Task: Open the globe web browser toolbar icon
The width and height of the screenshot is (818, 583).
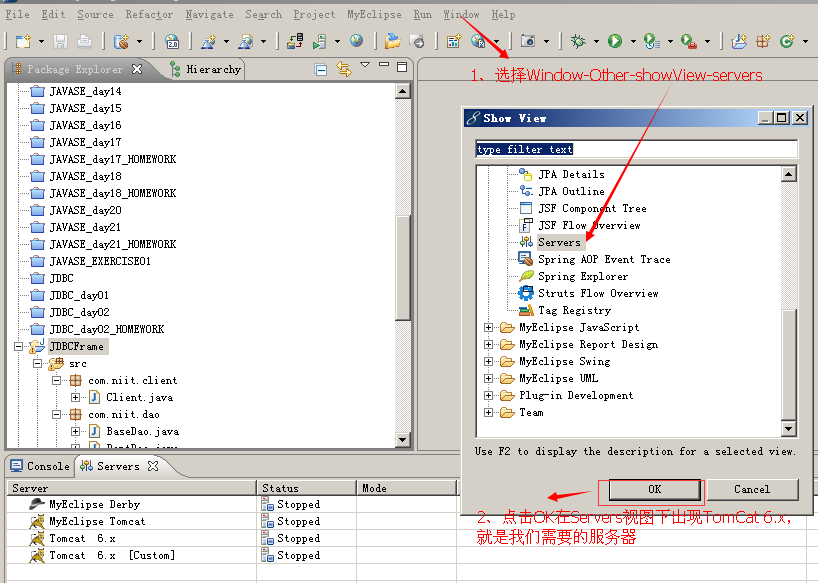Action: [x=357, y=41]
